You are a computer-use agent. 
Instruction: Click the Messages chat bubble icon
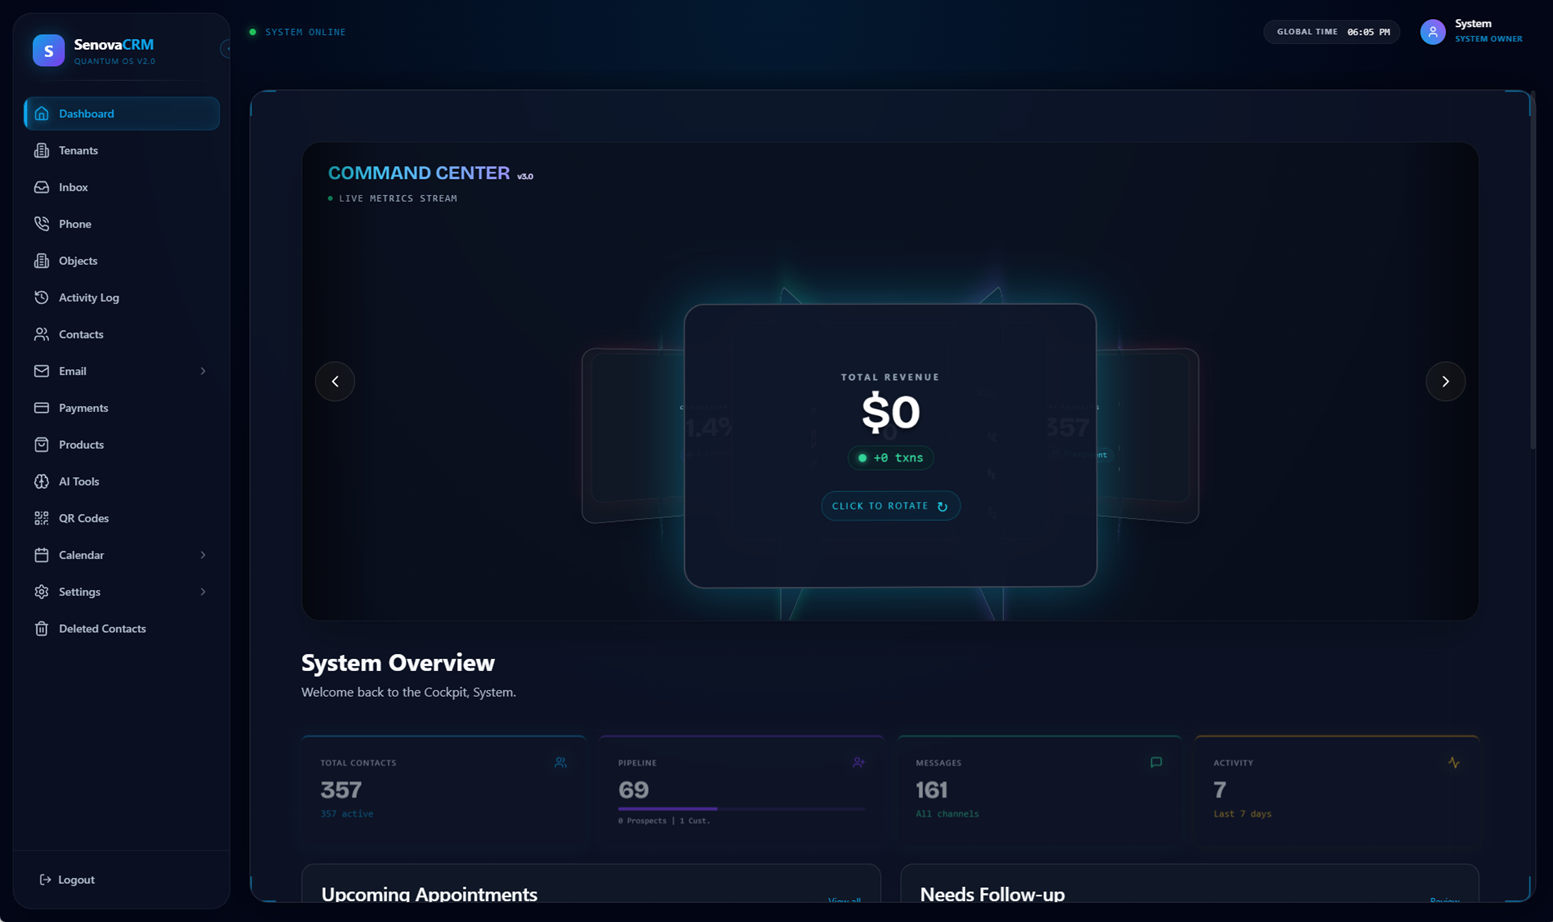(x=1155, y=762)
